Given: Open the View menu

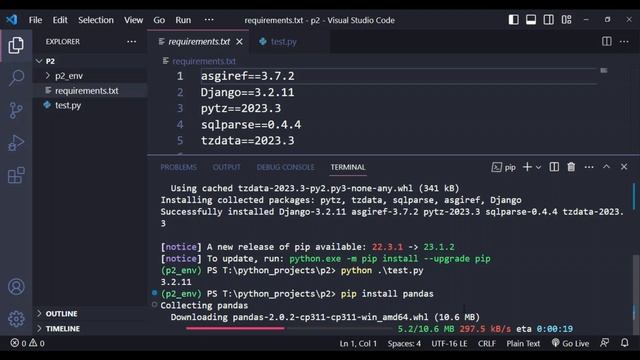Looking at the screenshot, I should pyautogui.click(x=133, y=20).
